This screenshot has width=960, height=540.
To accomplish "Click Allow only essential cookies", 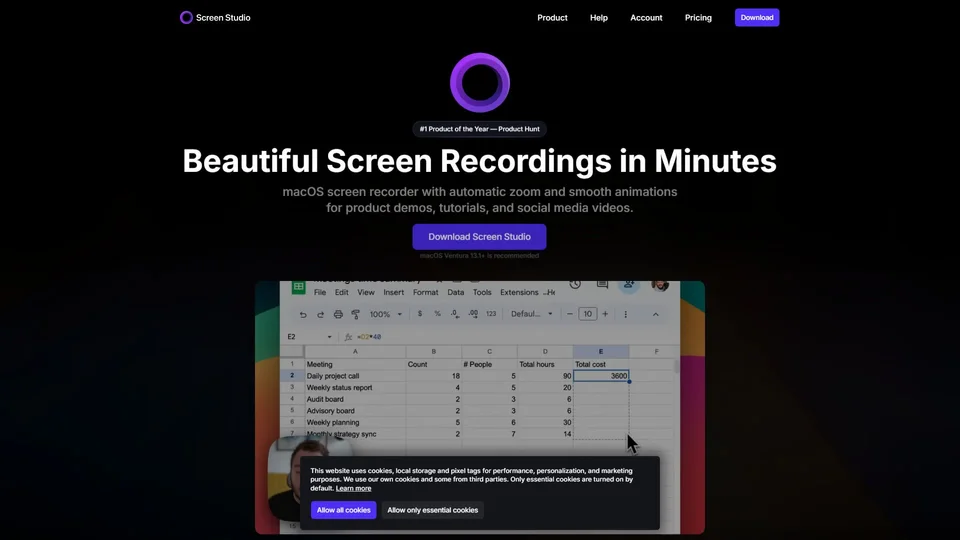I will 432,510.
